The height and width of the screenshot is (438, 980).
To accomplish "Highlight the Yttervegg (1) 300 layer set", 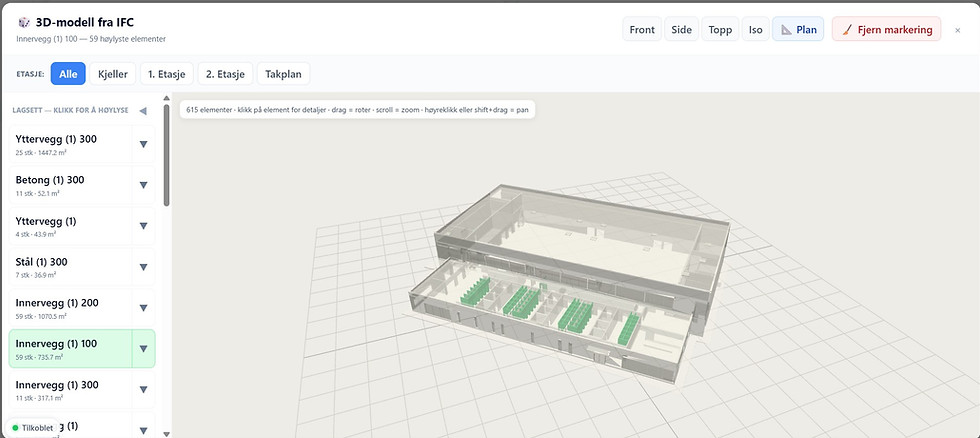I will pyautogui.click(x=70, y=144).
